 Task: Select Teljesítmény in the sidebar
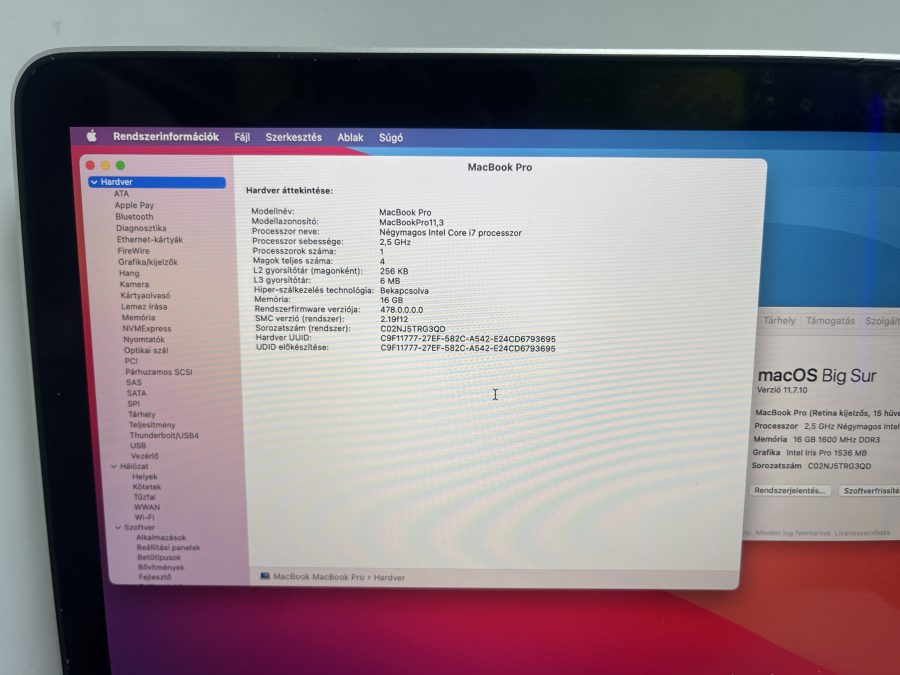(152, 425)
